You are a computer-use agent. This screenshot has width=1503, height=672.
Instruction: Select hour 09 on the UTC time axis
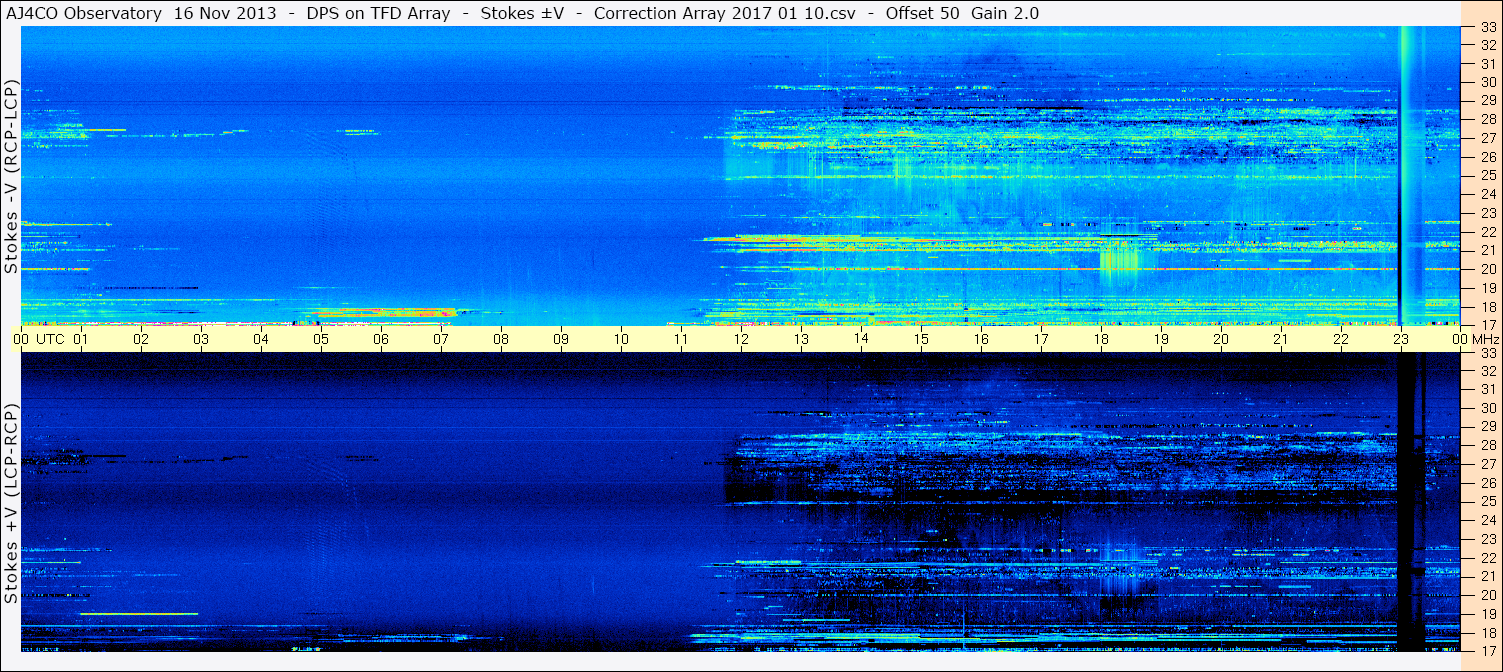click(561, 339)
